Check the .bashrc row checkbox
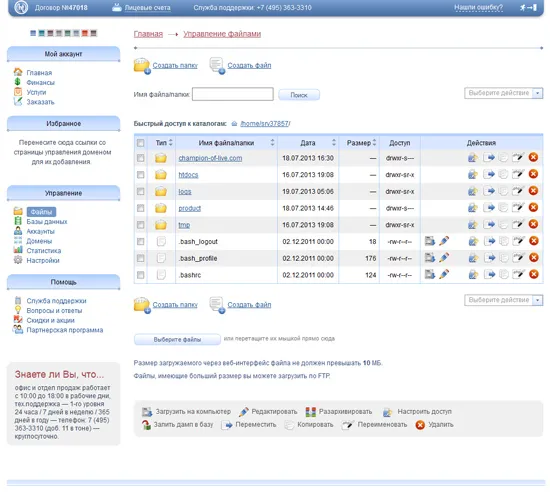Image resolution: width=550 pixels, height=496 pixels. [x=141, y=275]
